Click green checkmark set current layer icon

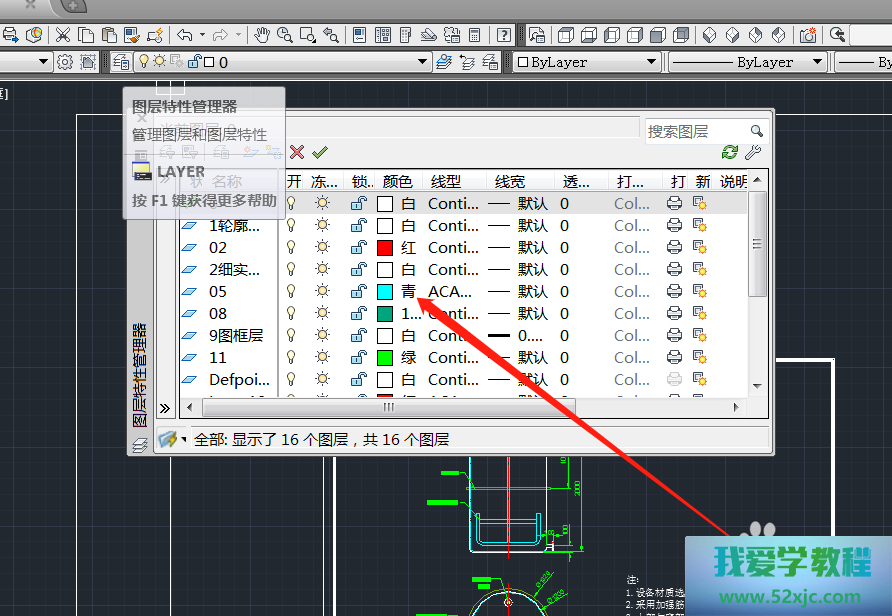(x=319, y=152)
